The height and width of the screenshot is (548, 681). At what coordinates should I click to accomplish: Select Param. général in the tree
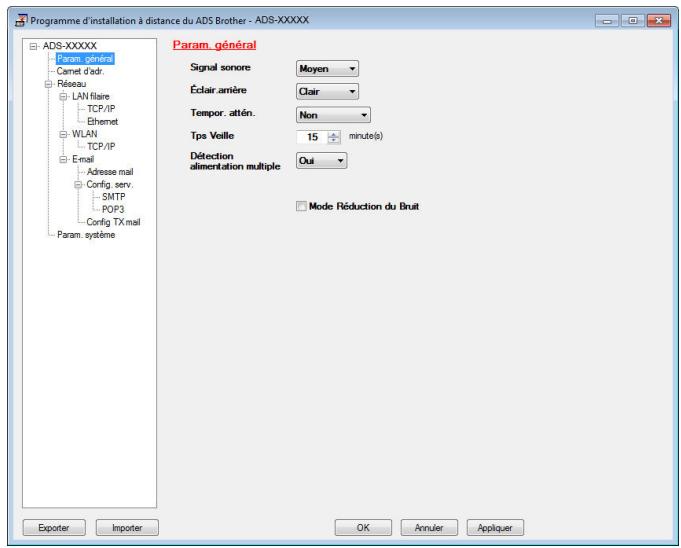point(85,59)
